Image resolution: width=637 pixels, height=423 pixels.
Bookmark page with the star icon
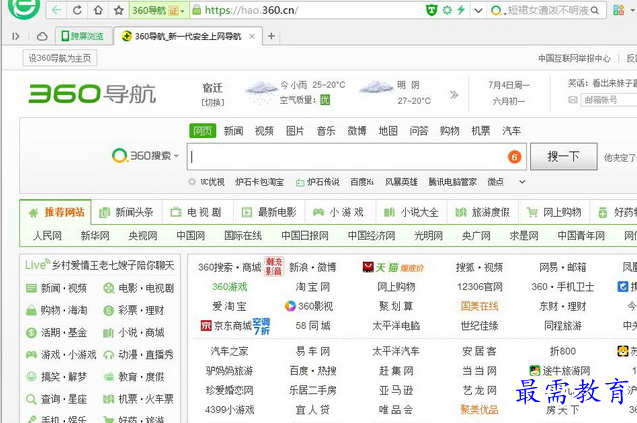(x=119, y=10)
